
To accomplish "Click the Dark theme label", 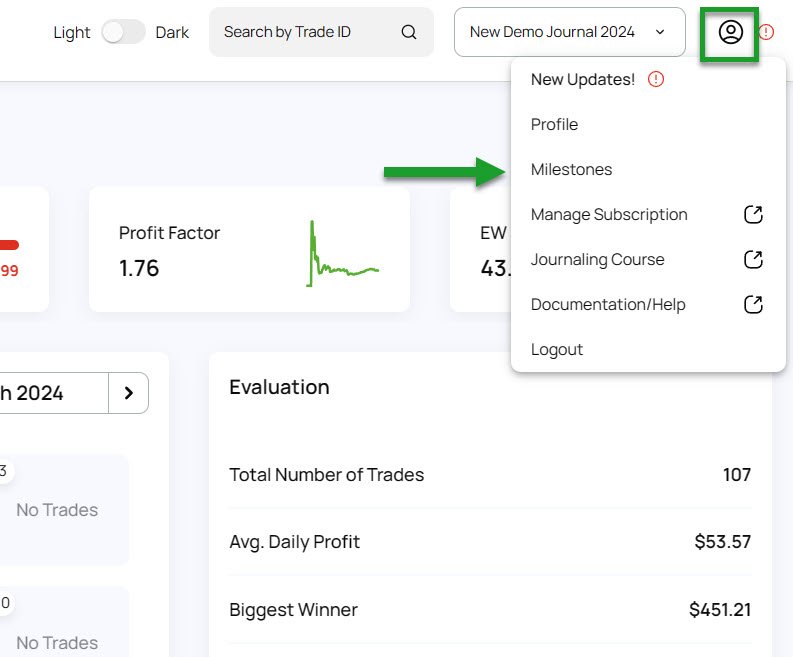I will click(x=172, y=32).
